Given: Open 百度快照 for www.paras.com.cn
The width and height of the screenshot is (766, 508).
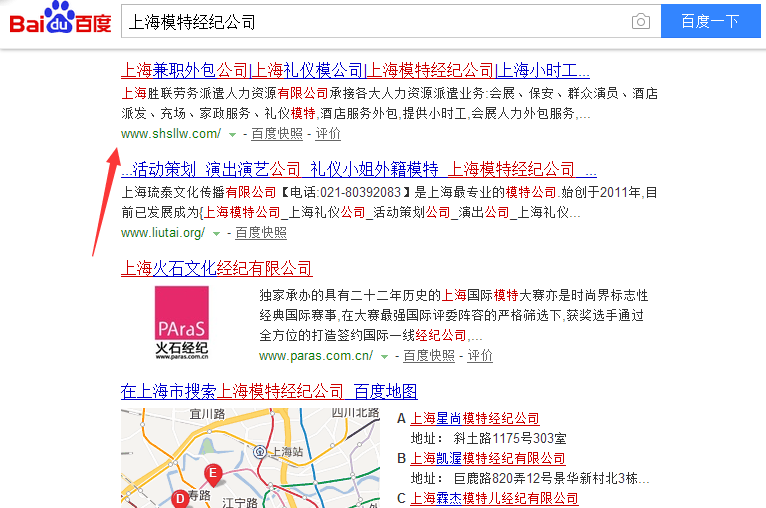Looking at the screenshot, I should coord(429,356).
